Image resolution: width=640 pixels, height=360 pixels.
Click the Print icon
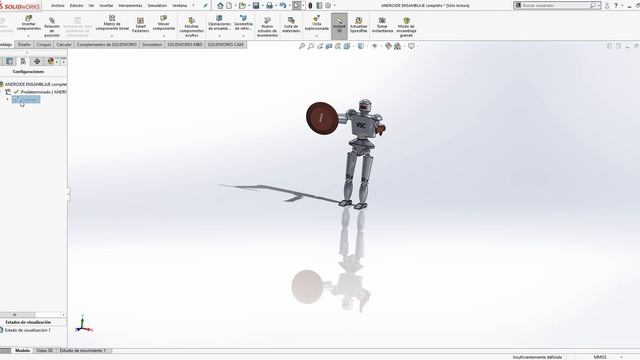tap(269, 6)
